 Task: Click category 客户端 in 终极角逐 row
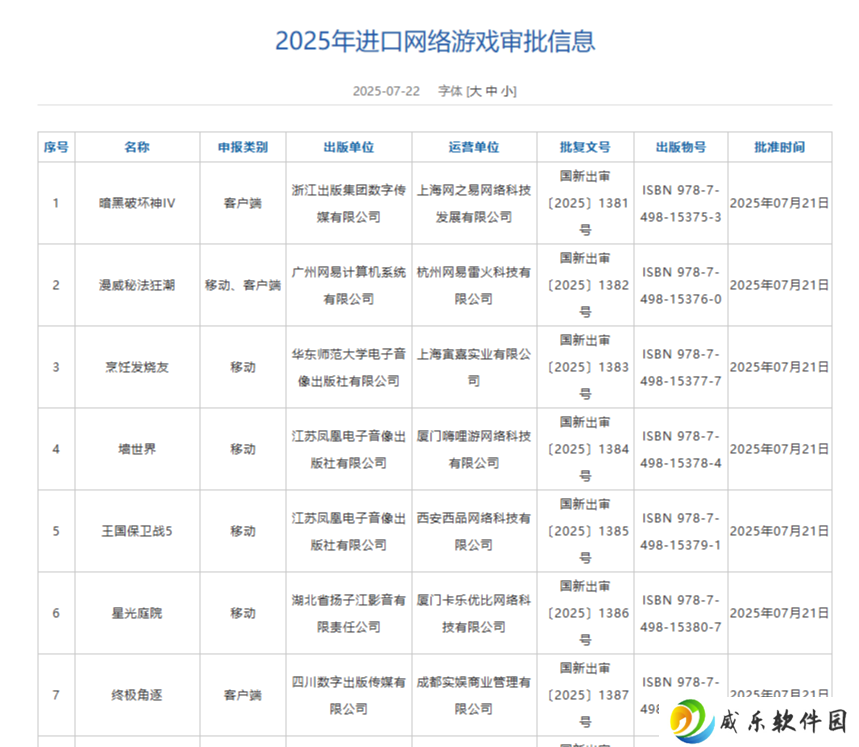(243, 696)
